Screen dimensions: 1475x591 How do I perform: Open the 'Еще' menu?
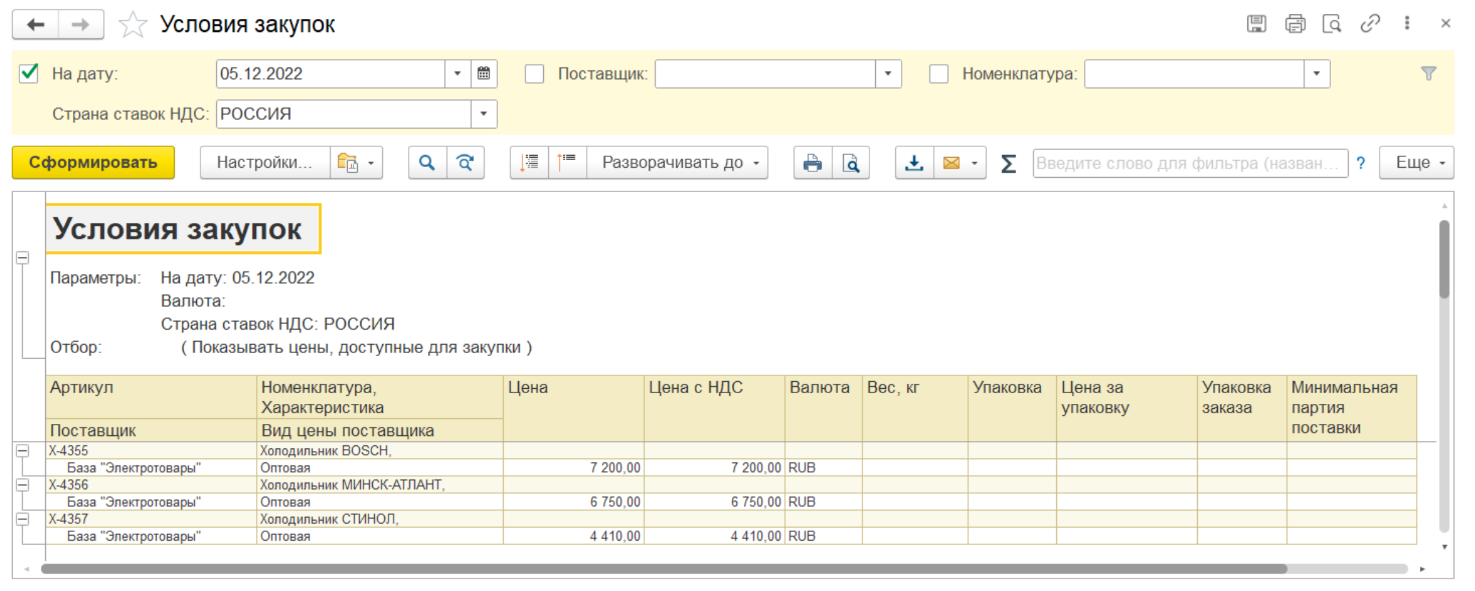coord(1416,163)
